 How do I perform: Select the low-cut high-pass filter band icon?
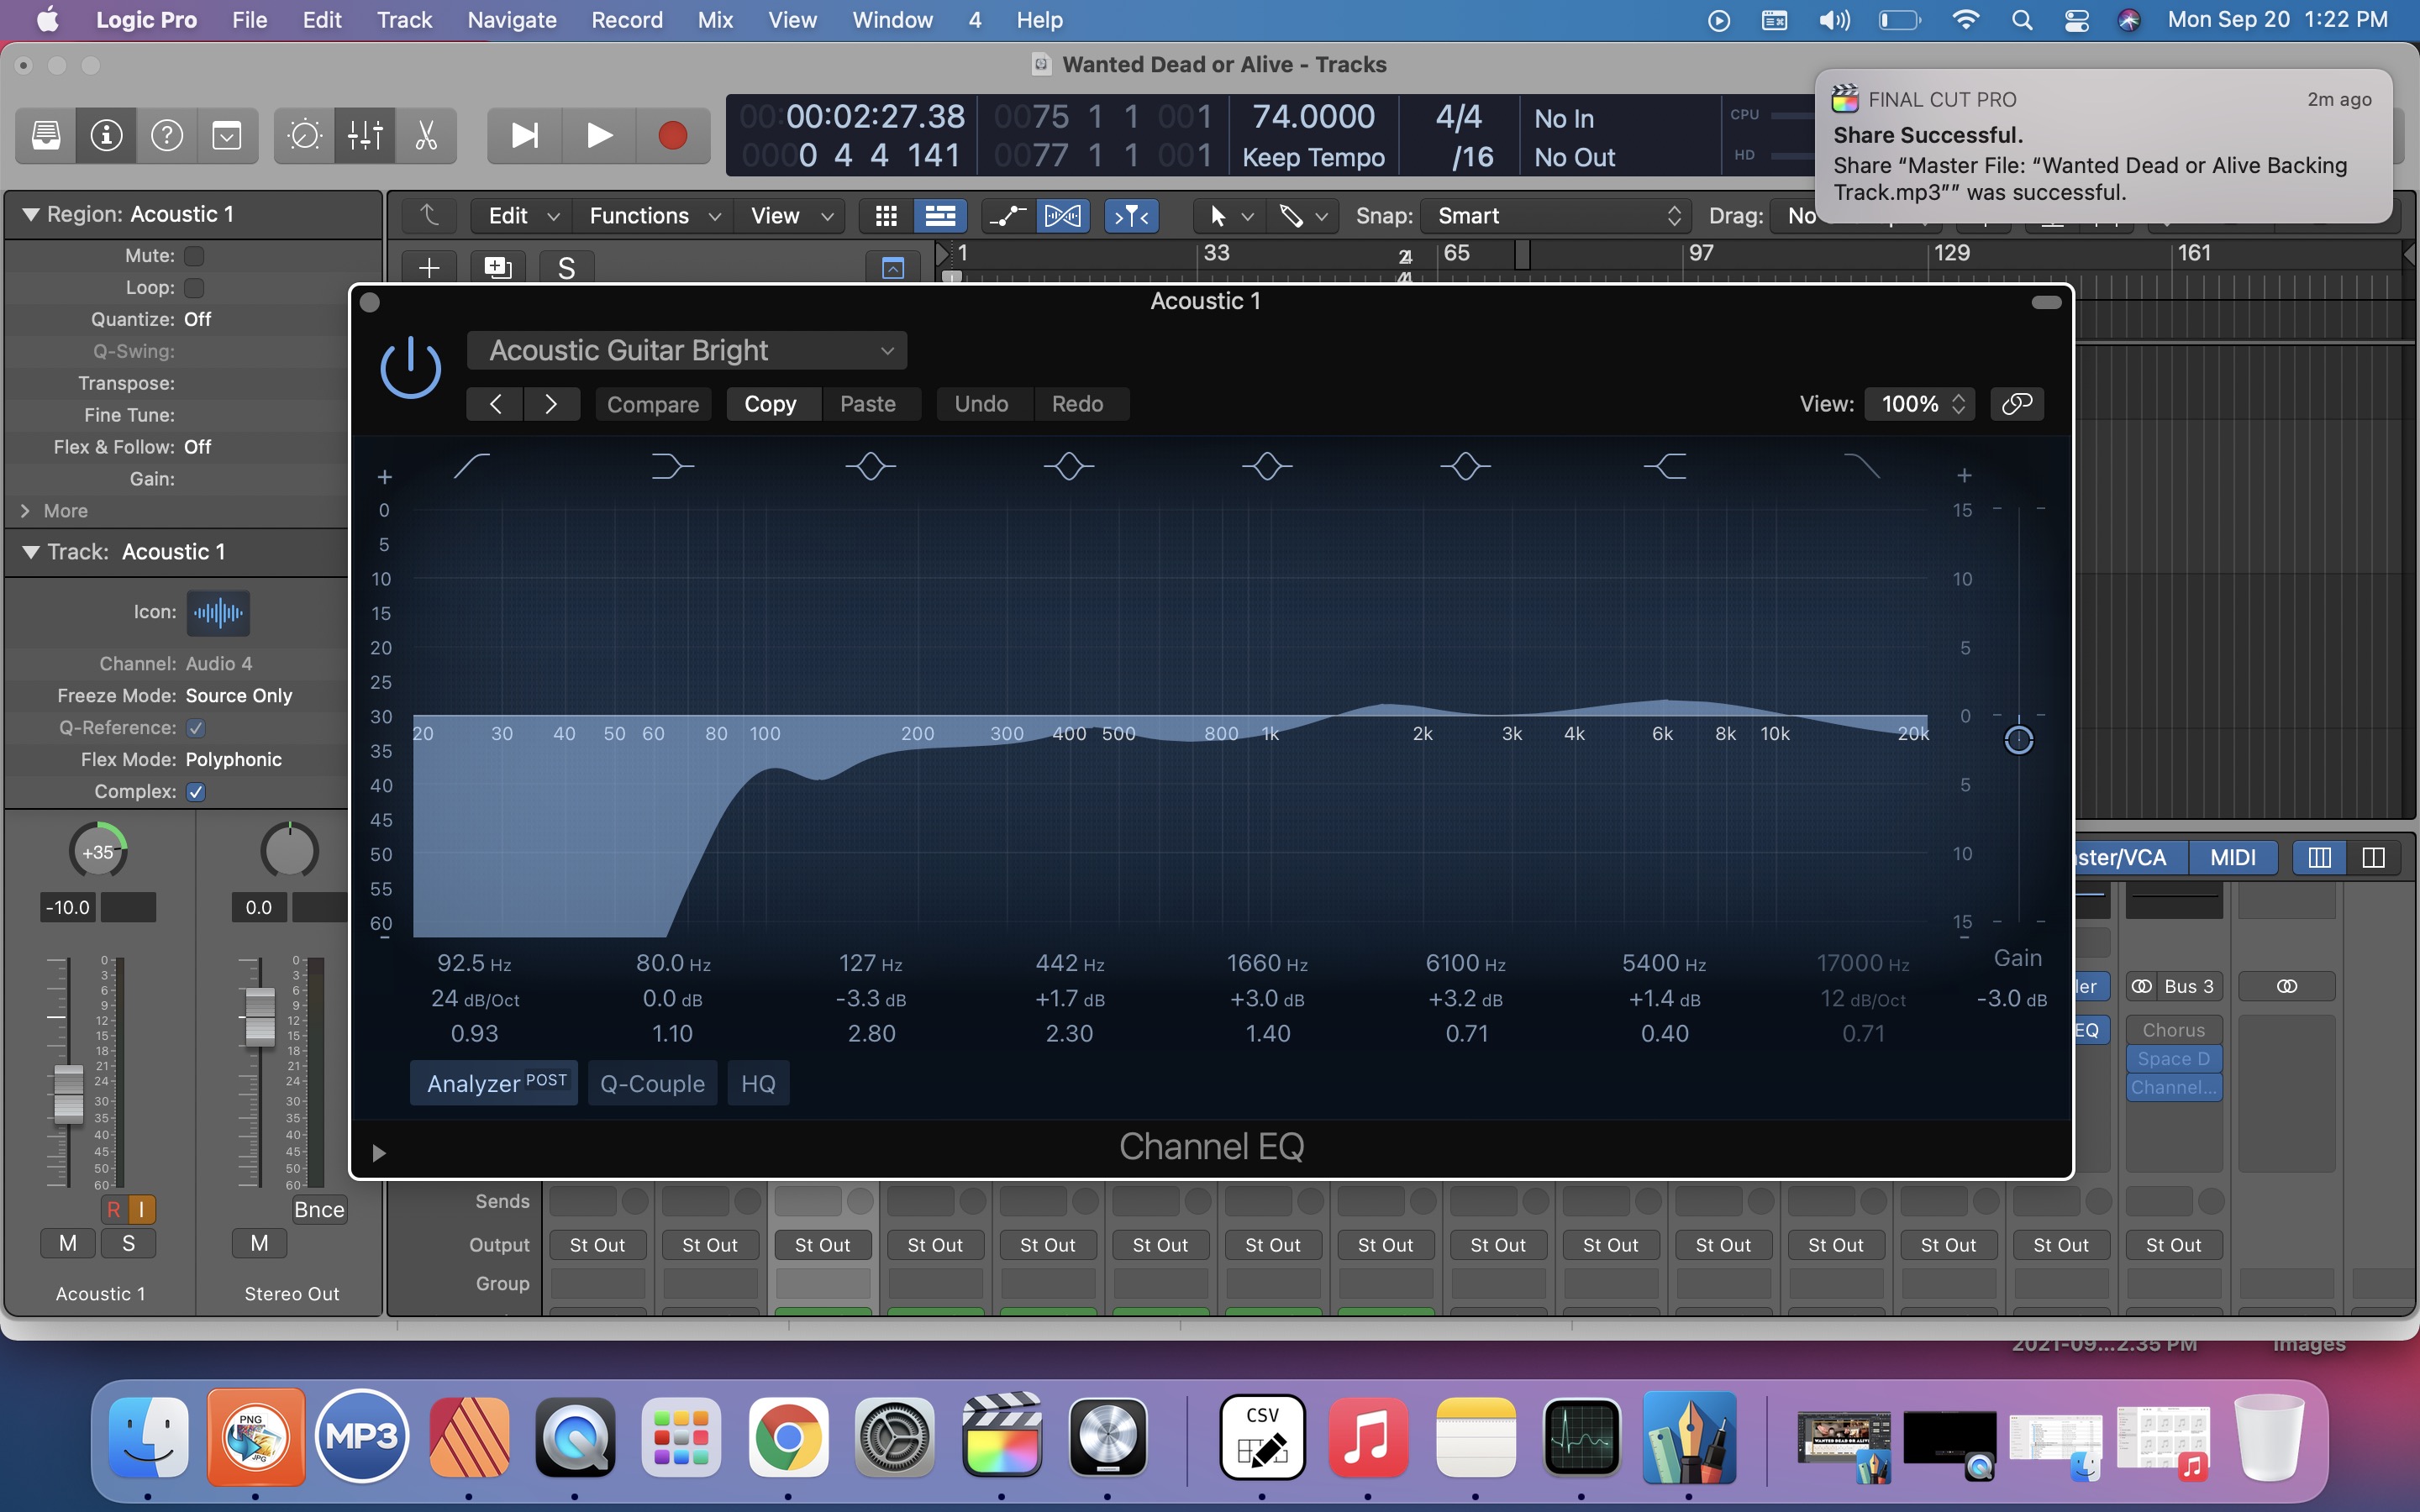pos(472,466)
